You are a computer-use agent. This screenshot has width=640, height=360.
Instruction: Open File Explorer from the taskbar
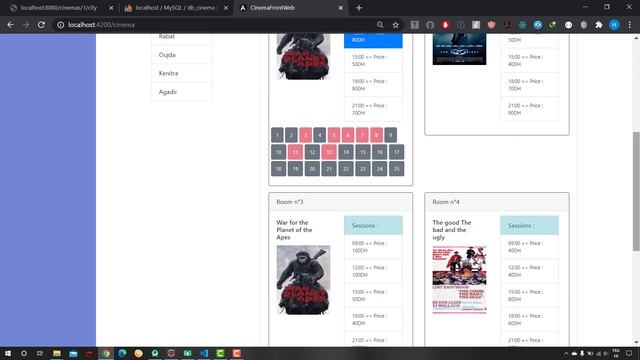(57, 353)
